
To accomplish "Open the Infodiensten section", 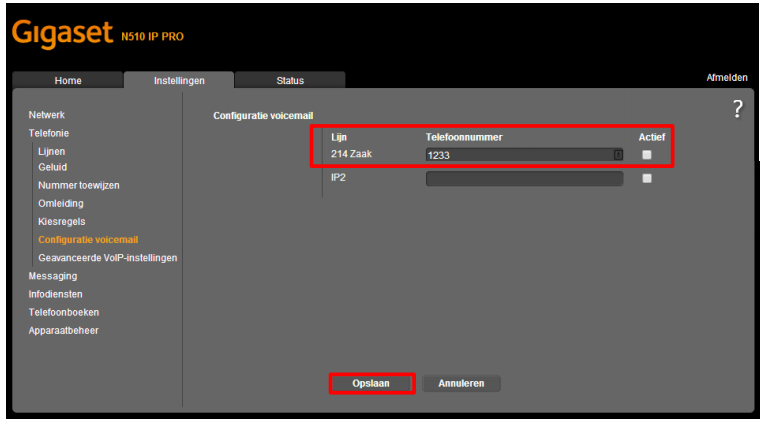I will [55, 294].
